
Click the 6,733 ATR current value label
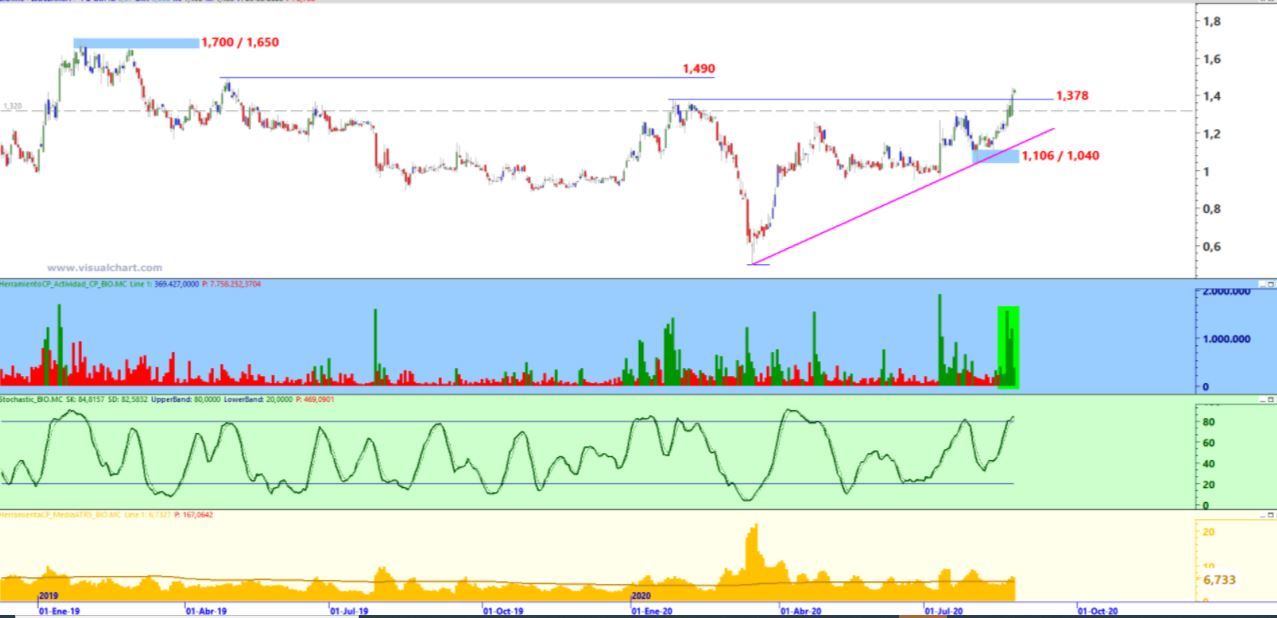[1219, 579]
